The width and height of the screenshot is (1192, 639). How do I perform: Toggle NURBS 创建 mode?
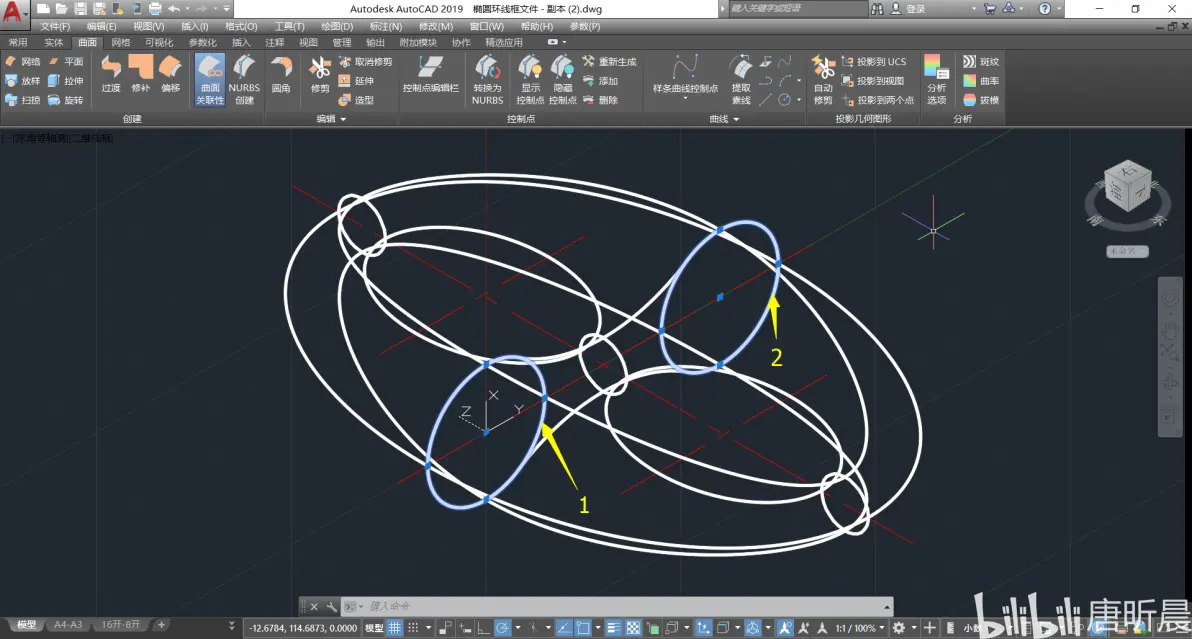pos(244,78)
